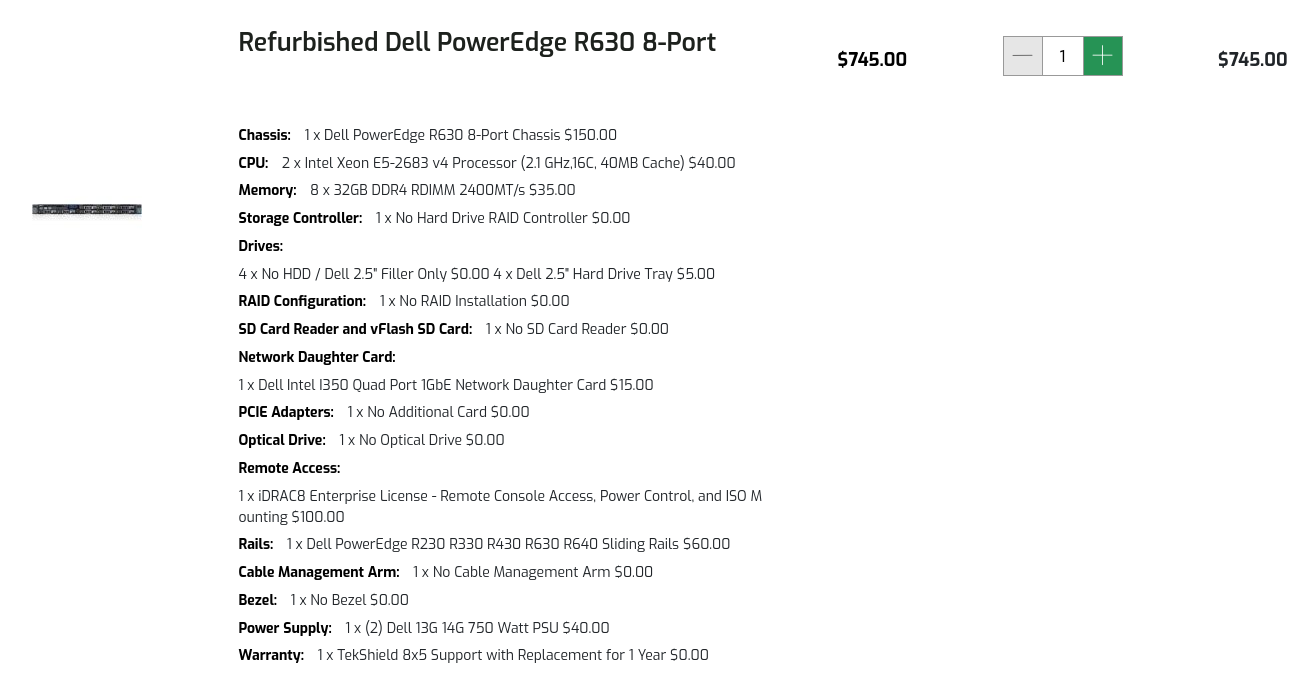Click the Power Supply 750 Watt PSU line
Screen dimensions: 1316x676
point(423,628)
